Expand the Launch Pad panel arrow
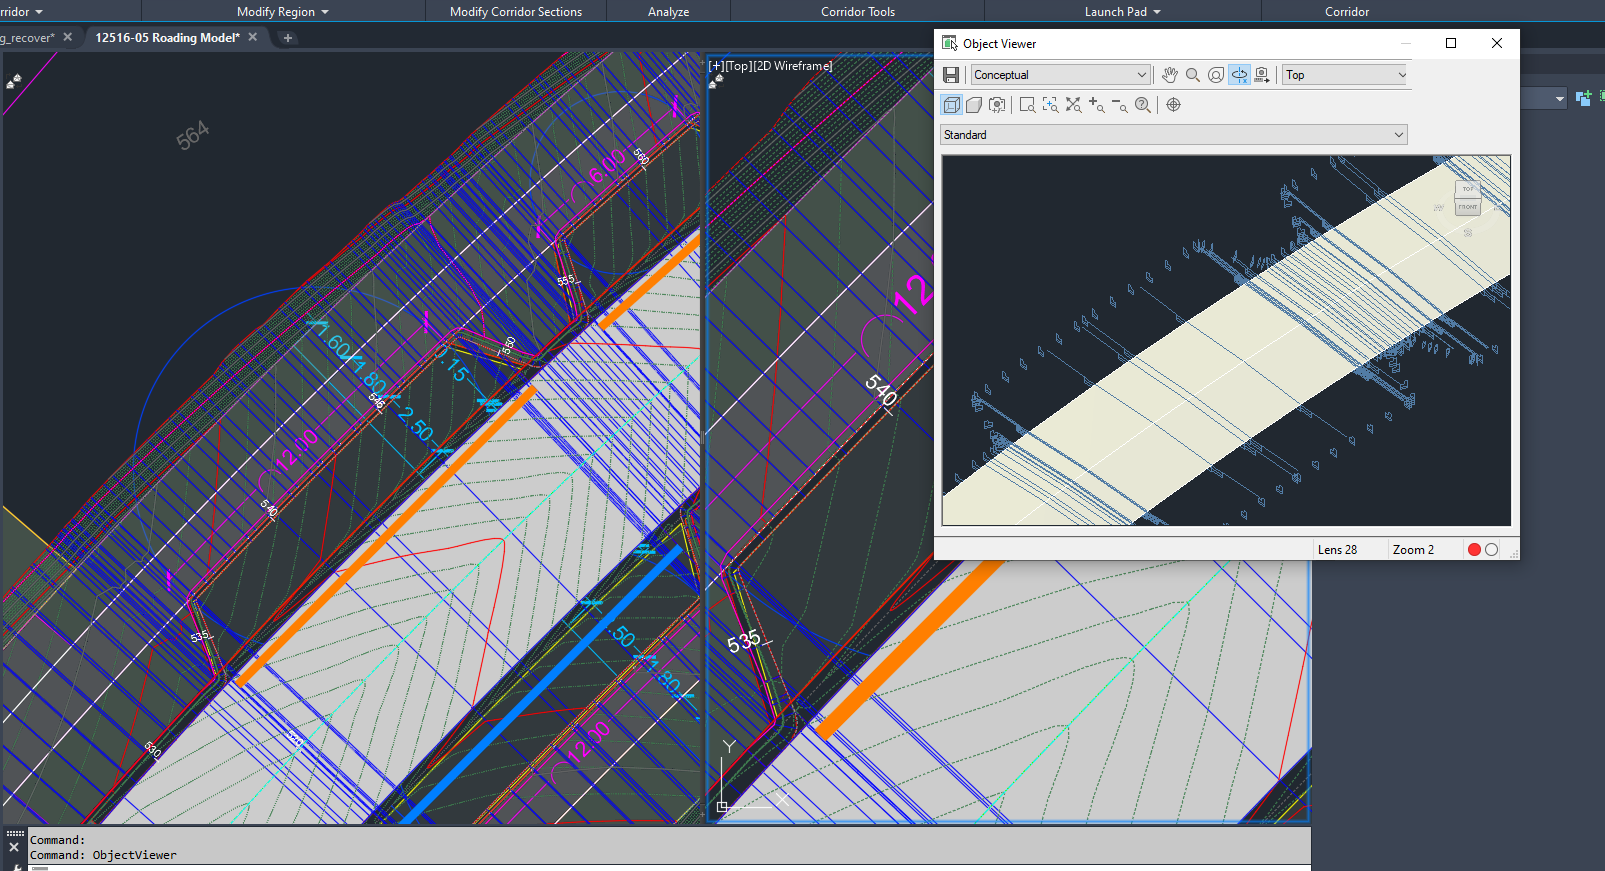The width and height of the screenshot is (1605, 871). pos(1157,12)
